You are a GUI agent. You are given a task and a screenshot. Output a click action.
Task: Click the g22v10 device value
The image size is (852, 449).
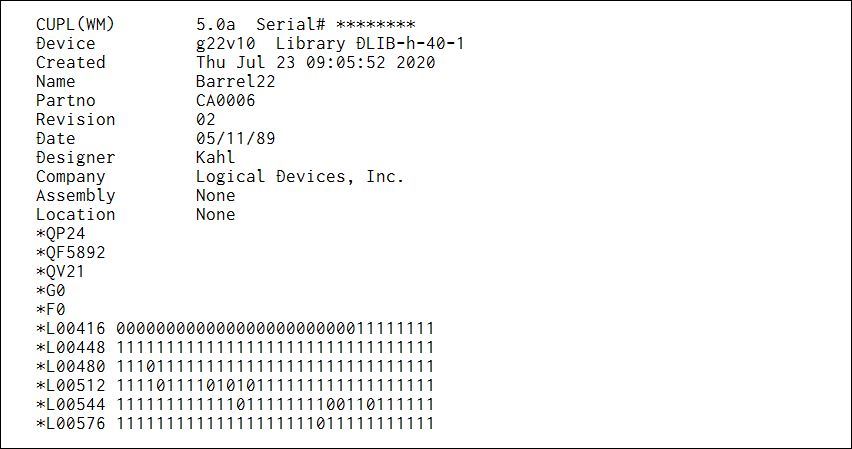(x=225, y=43)
